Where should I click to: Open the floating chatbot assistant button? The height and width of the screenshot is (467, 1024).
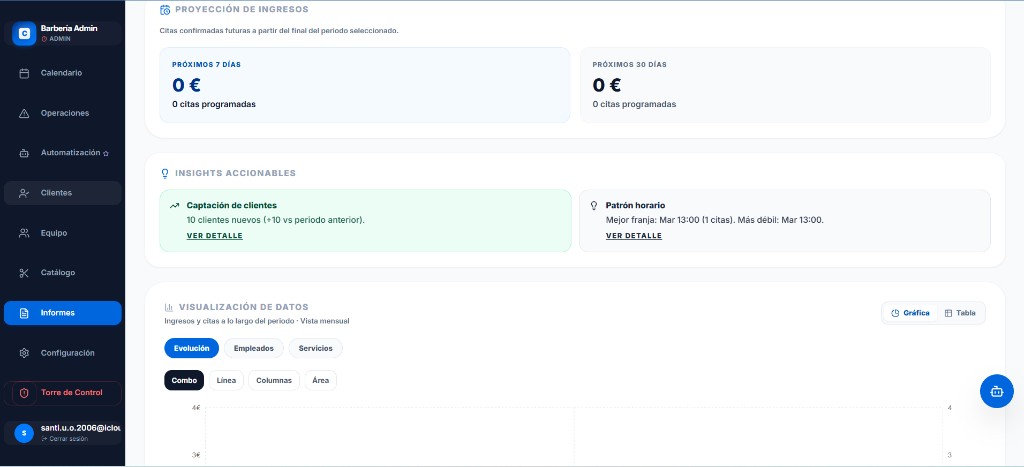point(997,391)
